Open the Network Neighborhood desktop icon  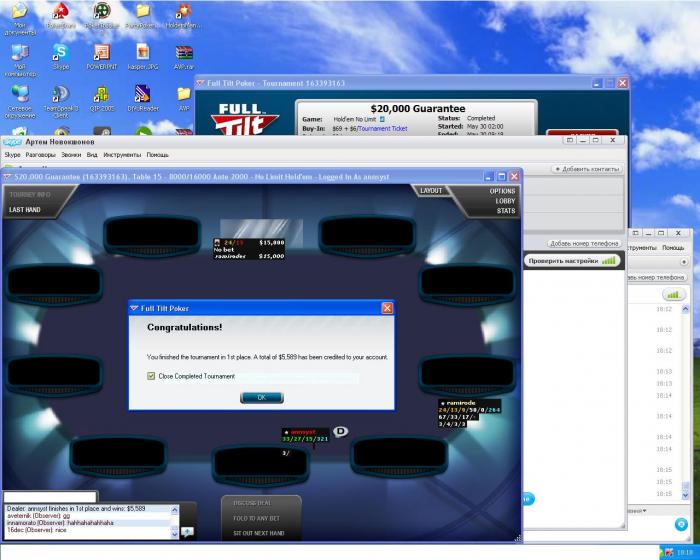pyautogui.click(x=20, y=101)
